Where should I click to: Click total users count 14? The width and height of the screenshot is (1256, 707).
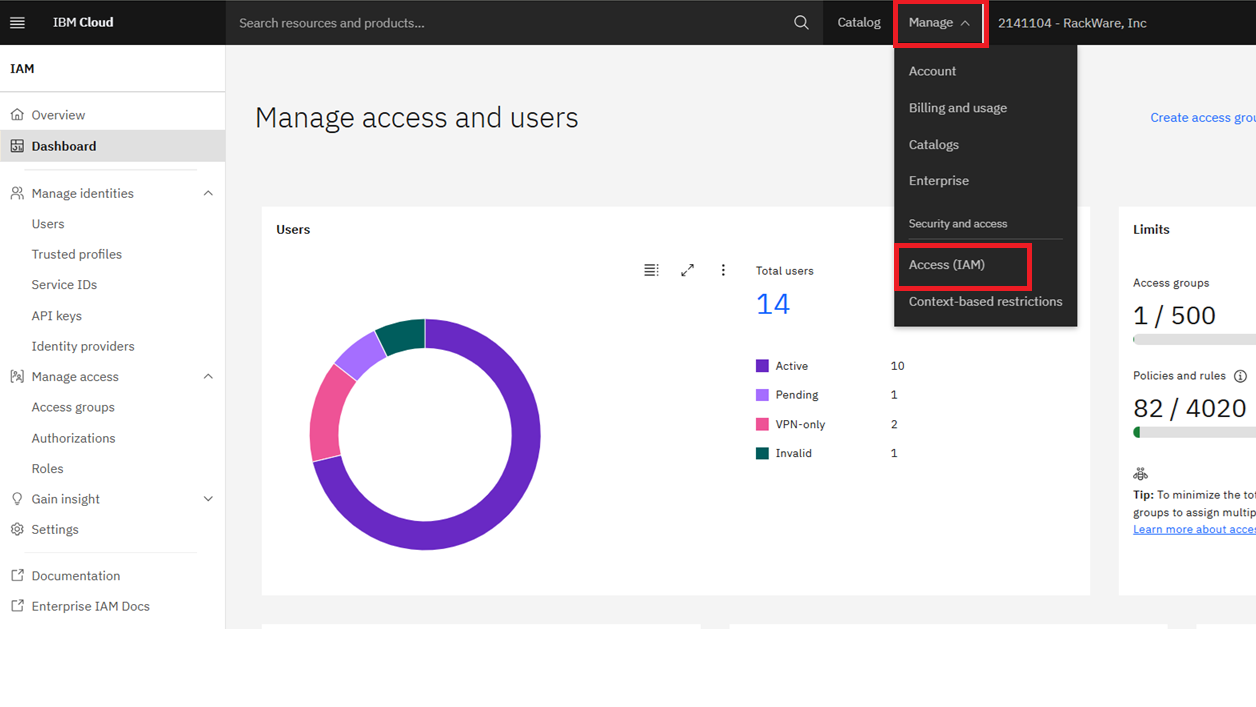(x=772, y=304)
